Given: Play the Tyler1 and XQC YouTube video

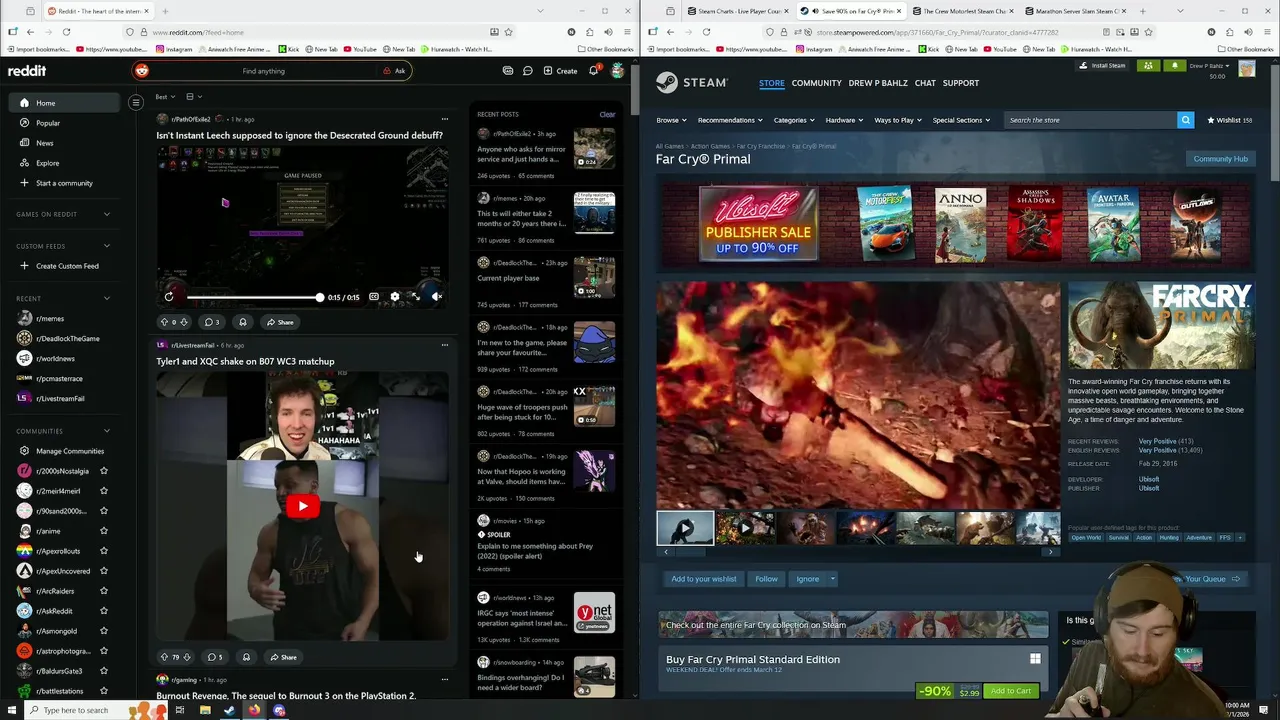Looking at the screenshot, I should click(303, 506).
